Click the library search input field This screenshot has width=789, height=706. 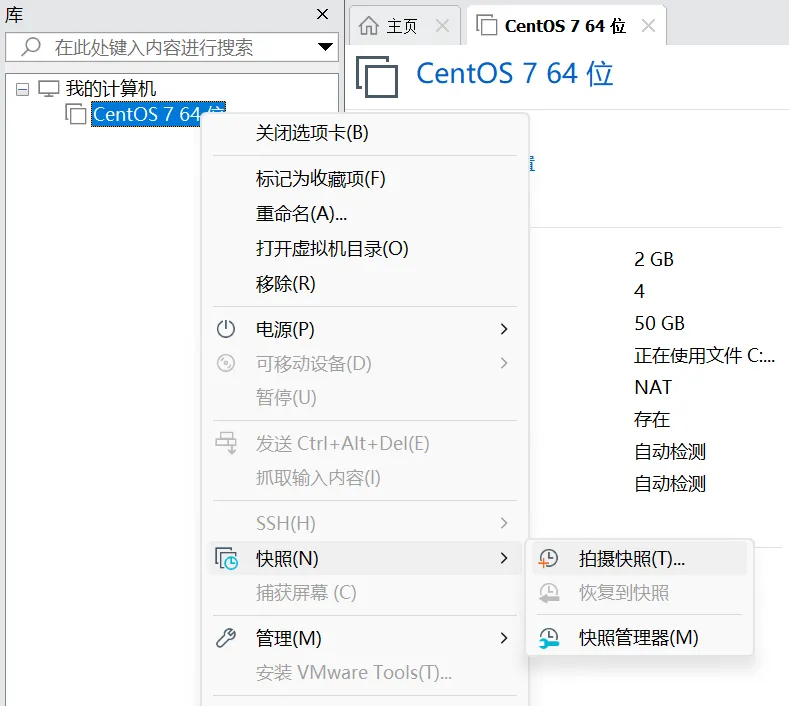[x=172, y=47]
